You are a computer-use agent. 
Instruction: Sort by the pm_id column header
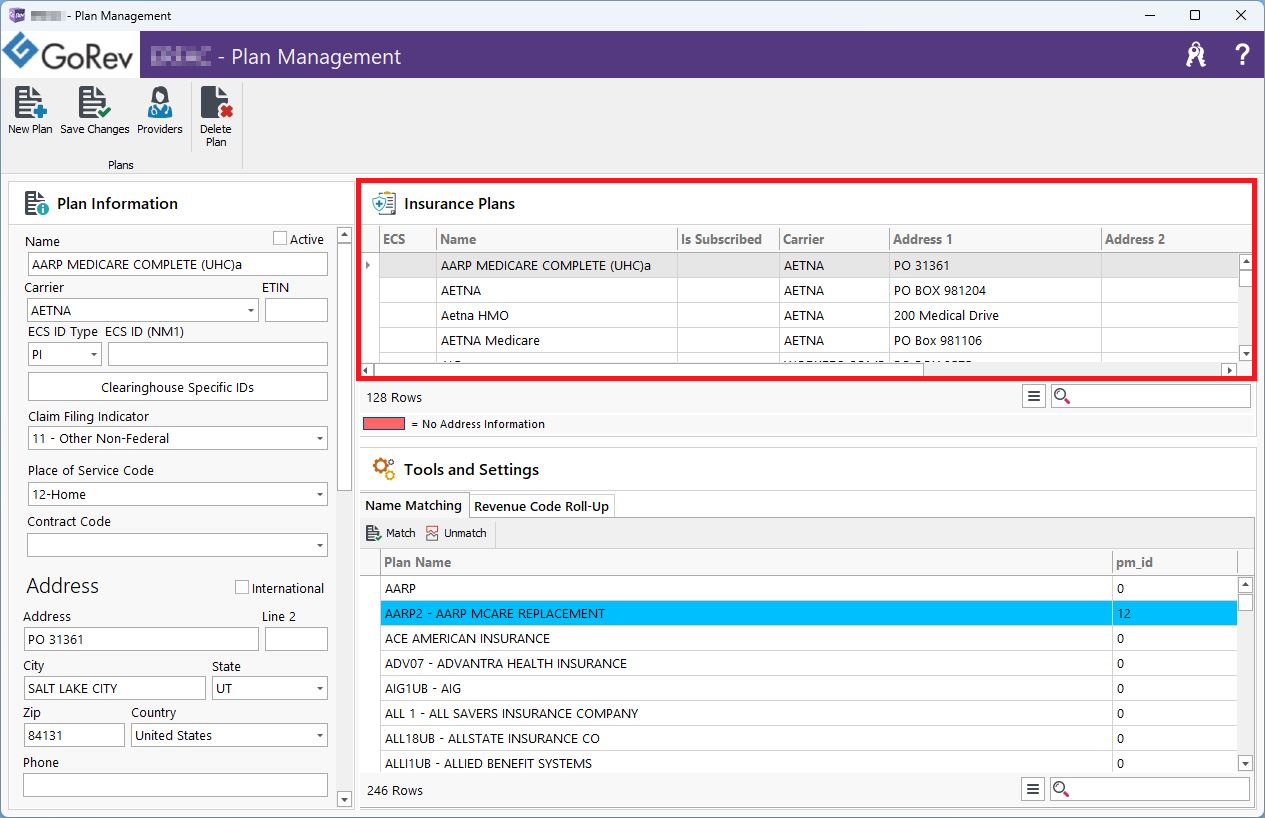1175,562
